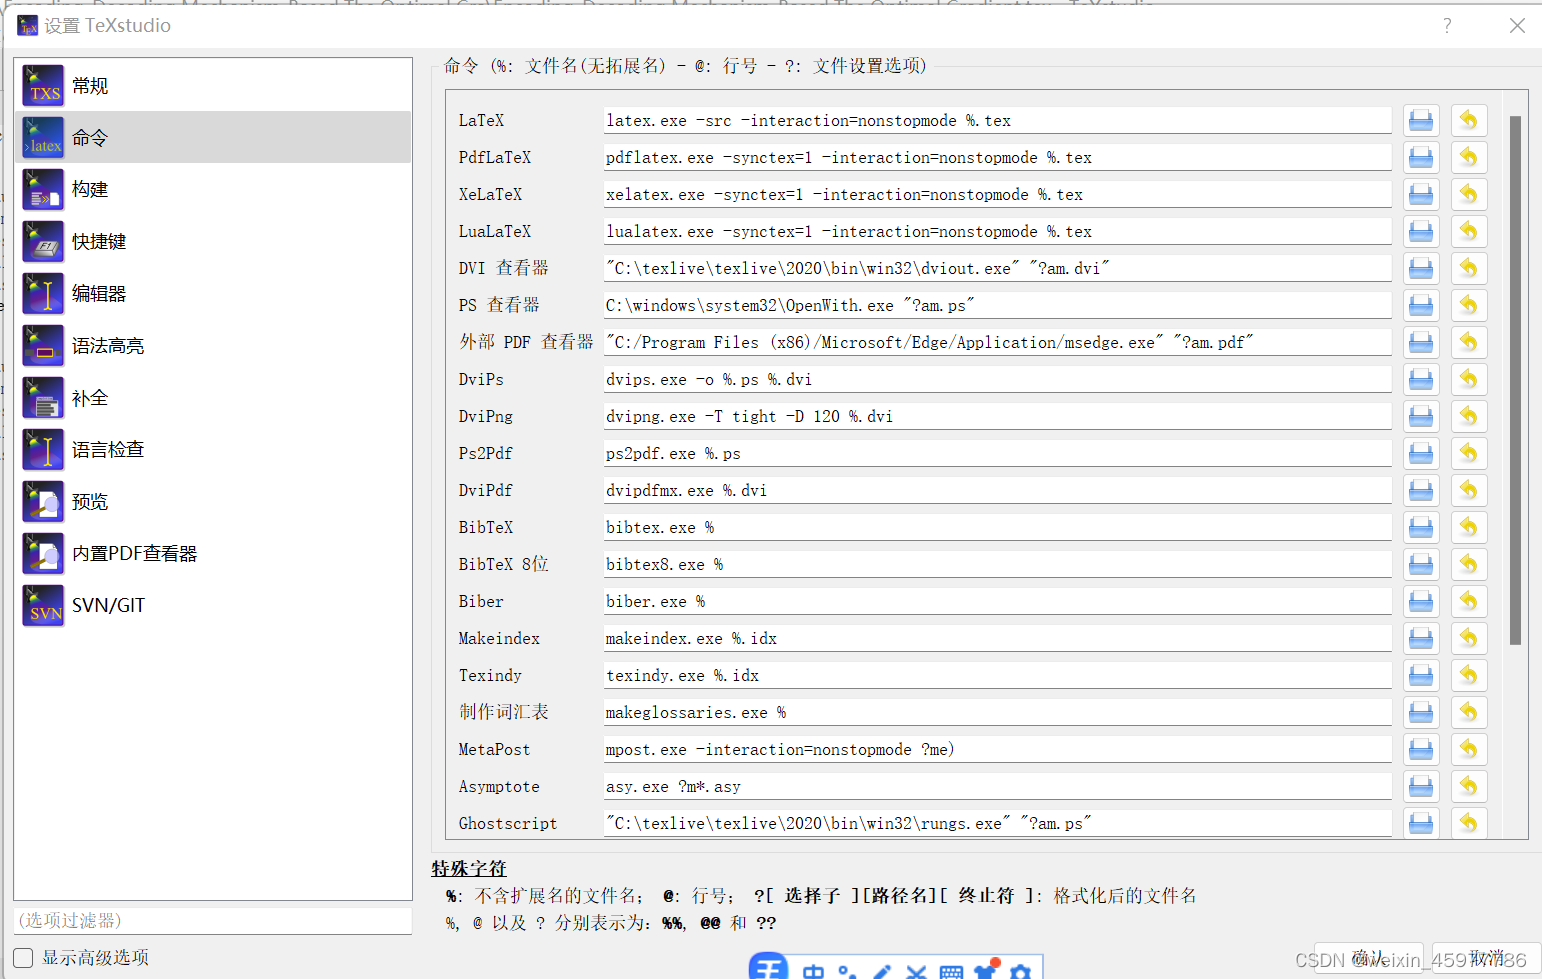Open the 语法高亮 settings section
Viewport: 1542px width, 979px height.
point(107,345)
